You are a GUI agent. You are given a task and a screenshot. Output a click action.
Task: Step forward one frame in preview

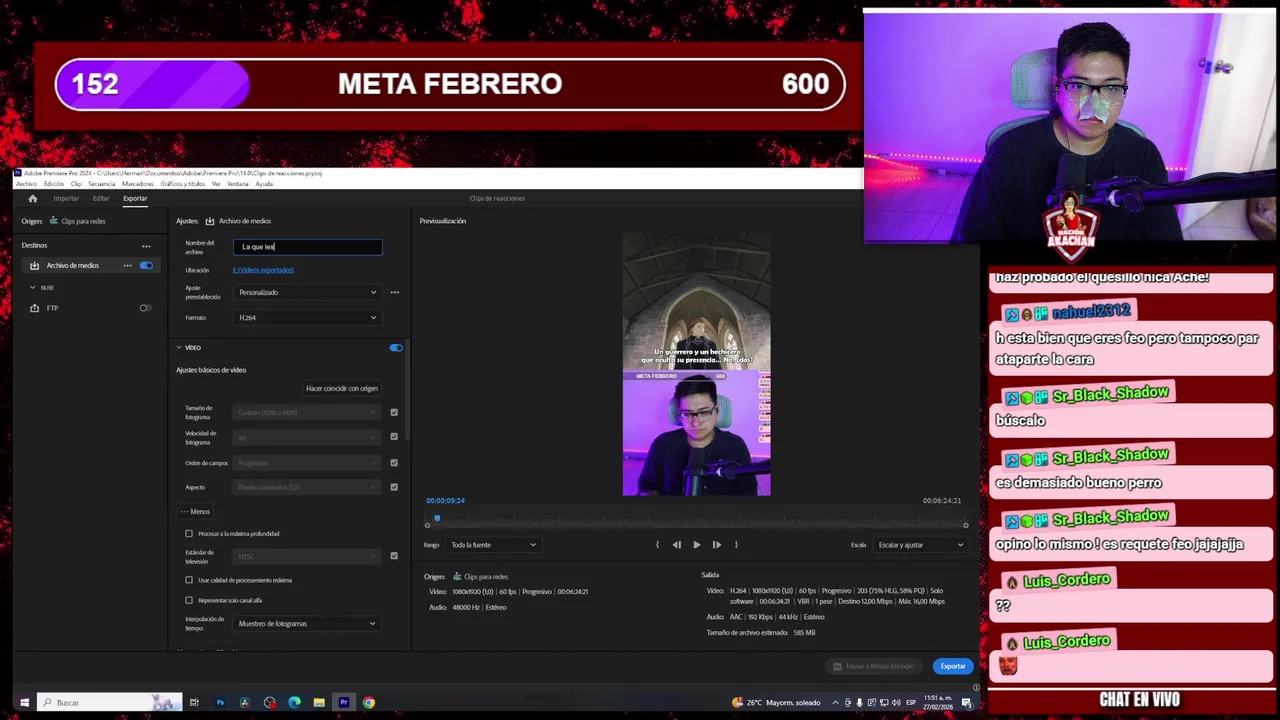716,545
